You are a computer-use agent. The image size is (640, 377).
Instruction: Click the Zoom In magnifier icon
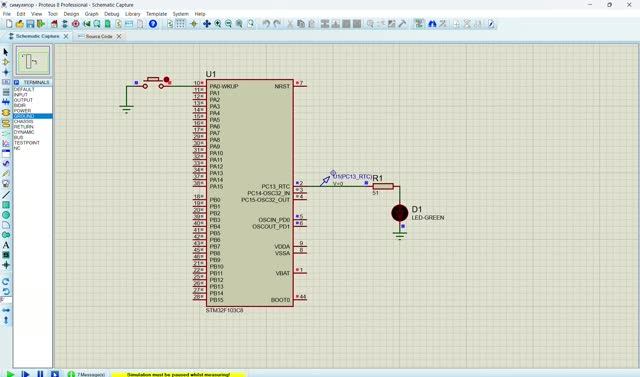pos(218,24)
